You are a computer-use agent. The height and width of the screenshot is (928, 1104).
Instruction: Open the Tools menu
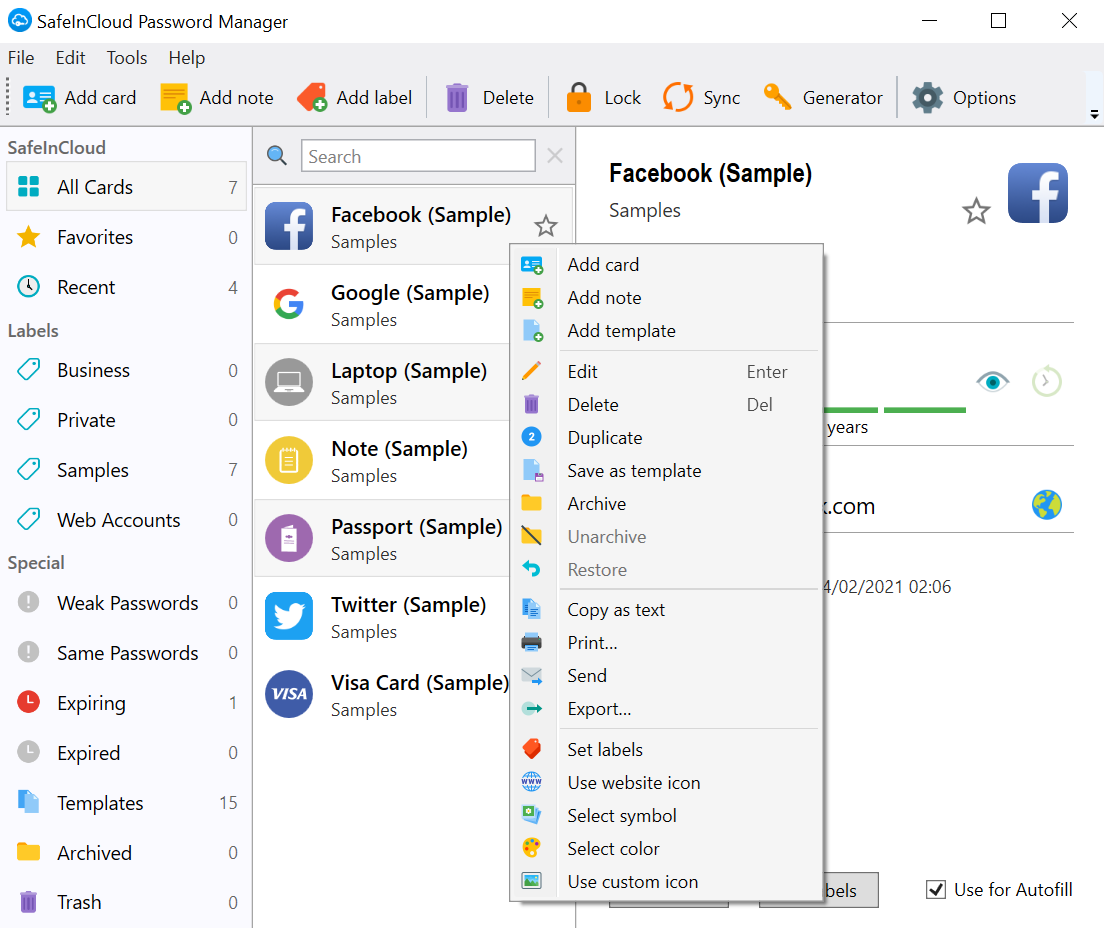[x=127, y=58]
